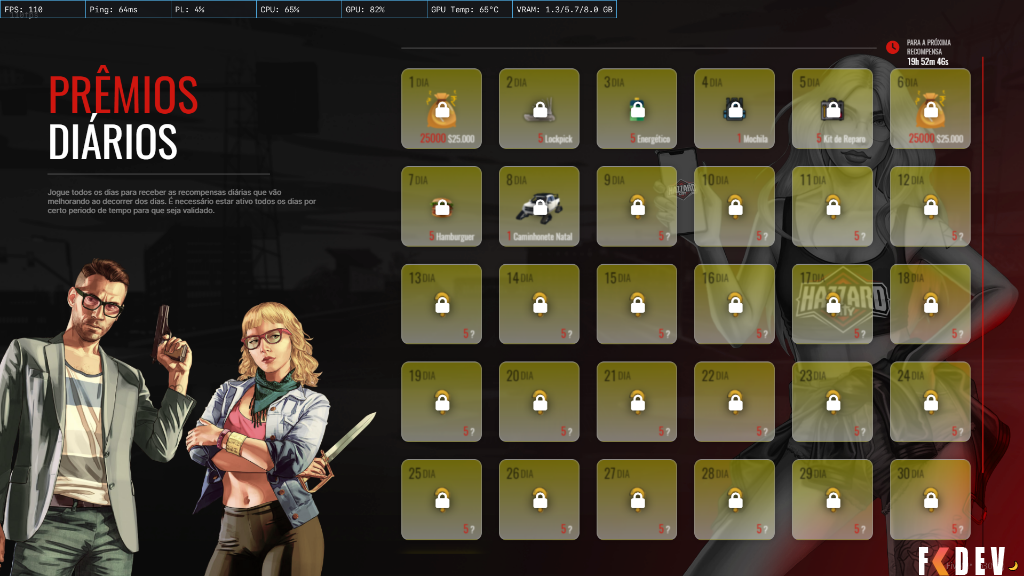Select the "5 Hamburguer" reward label
The width and height of the screenshot is (1024, 576).
(451, 236)
